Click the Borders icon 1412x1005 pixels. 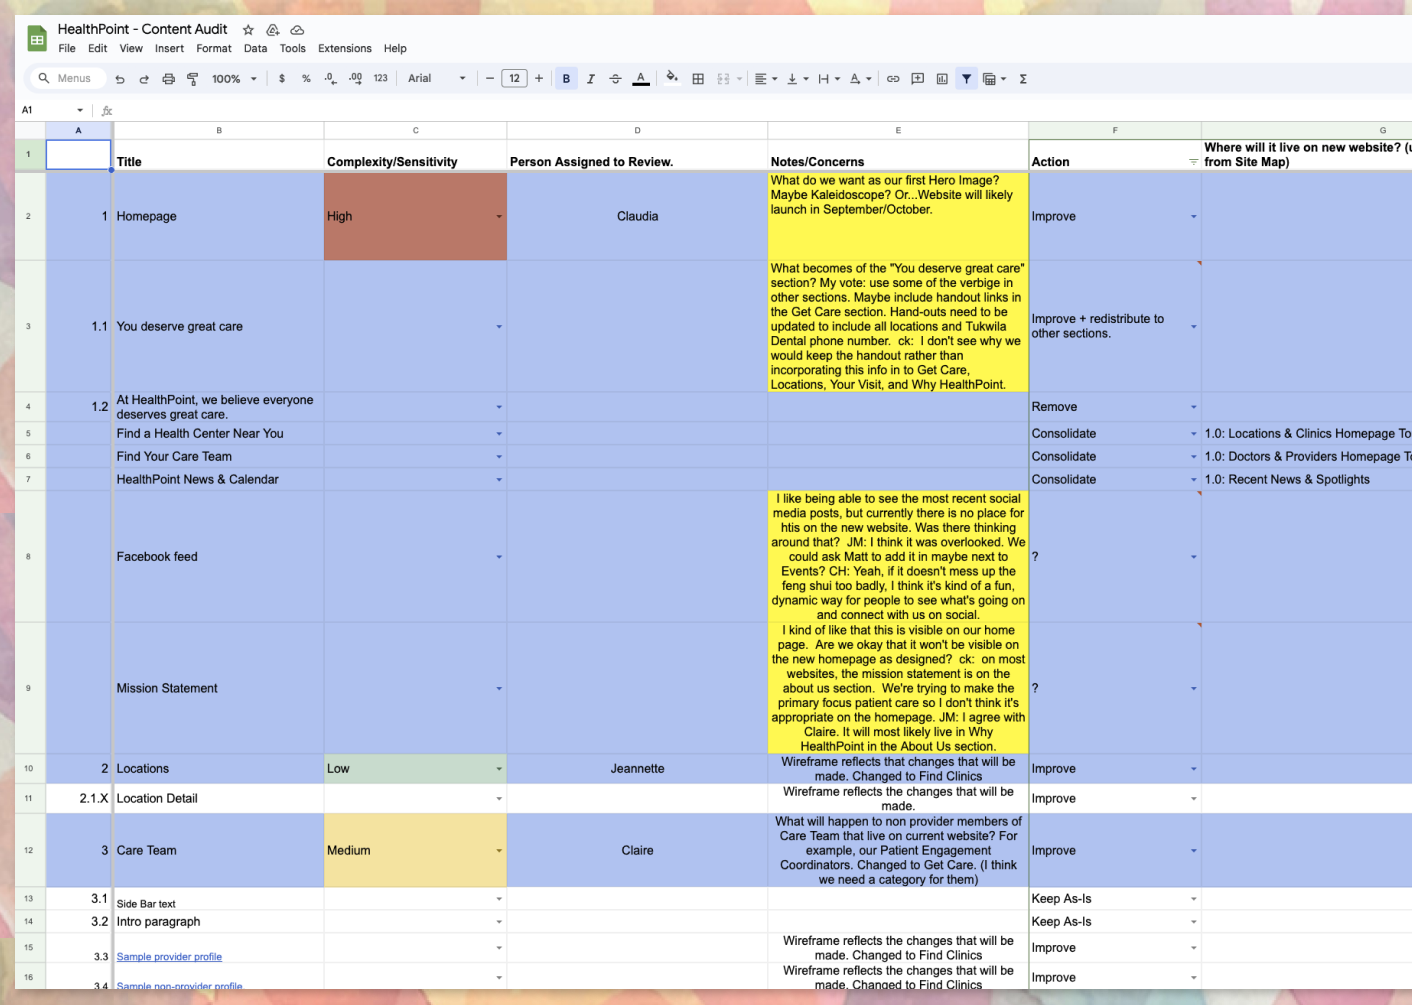coord(698,79)
